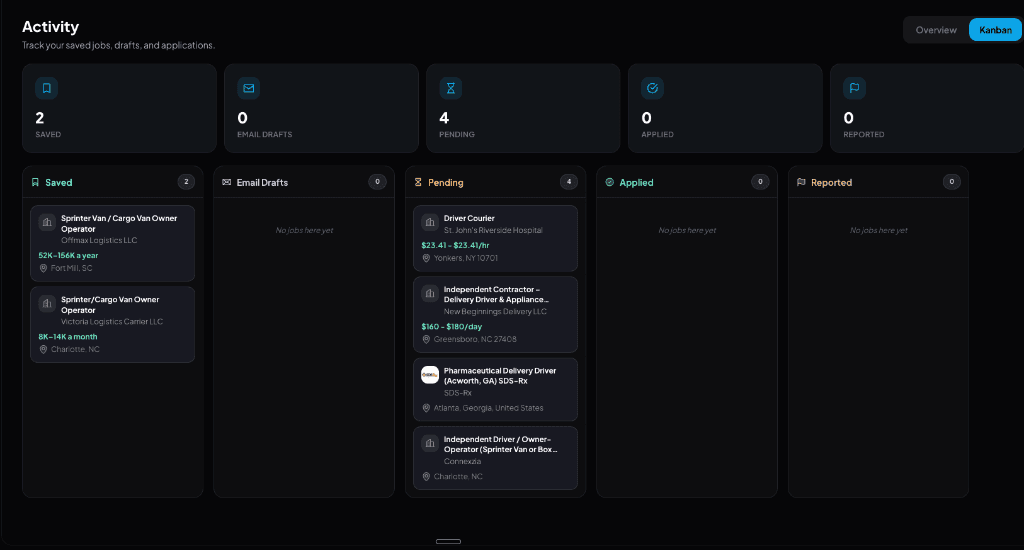This screenshot has width=1024, height=550.
Task: Click the "SDS-Rx" company name
Action: 457,393
